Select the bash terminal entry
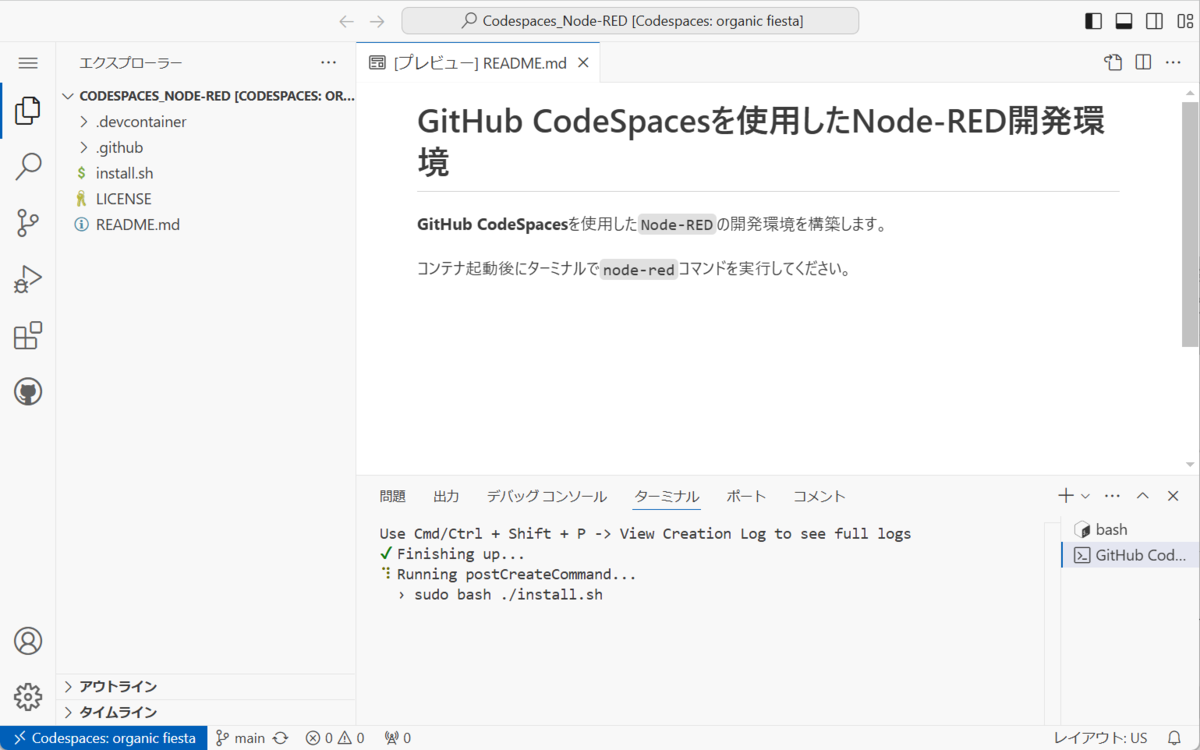 (x=1130, y=530)
